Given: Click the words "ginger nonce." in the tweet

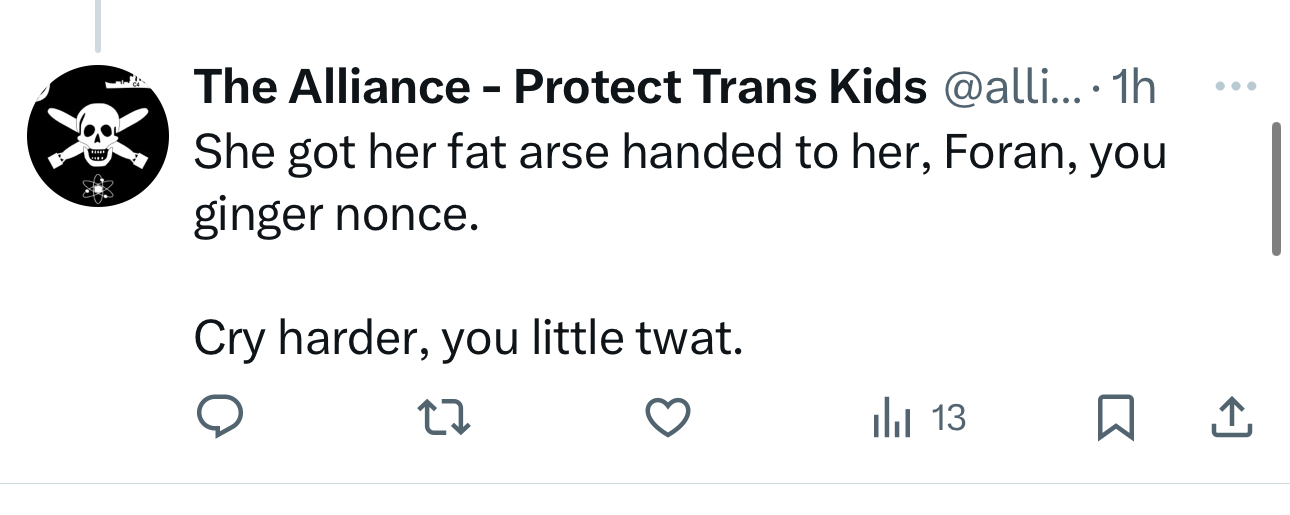Looking at the screenshot, I should (x=335, y=215).
